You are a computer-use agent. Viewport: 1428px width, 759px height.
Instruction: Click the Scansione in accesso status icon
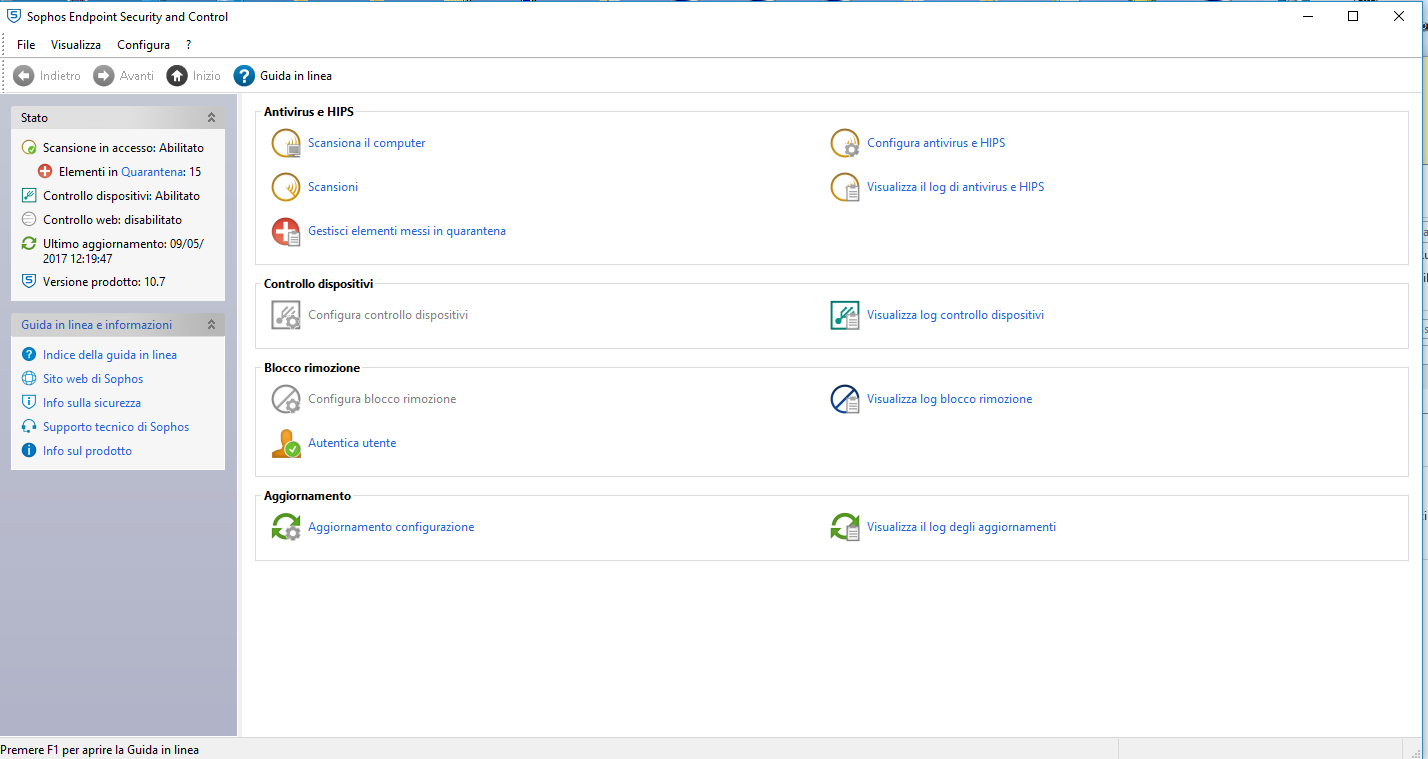tap(29, 148)
